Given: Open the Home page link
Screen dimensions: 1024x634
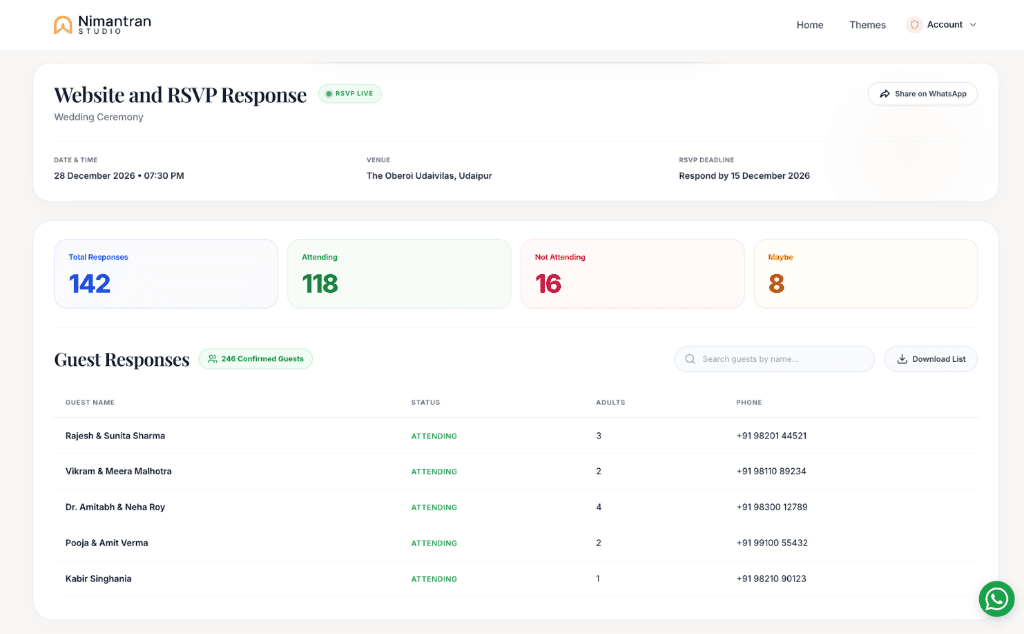Looking at the screenshot, I should point(809,25).
